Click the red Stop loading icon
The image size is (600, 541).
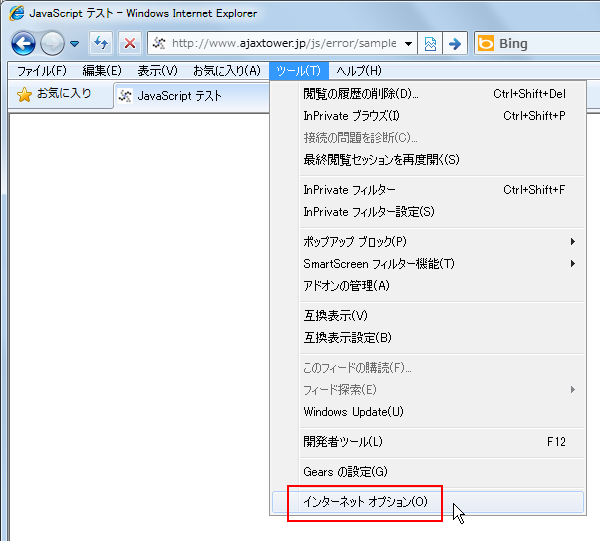[130, 43]
